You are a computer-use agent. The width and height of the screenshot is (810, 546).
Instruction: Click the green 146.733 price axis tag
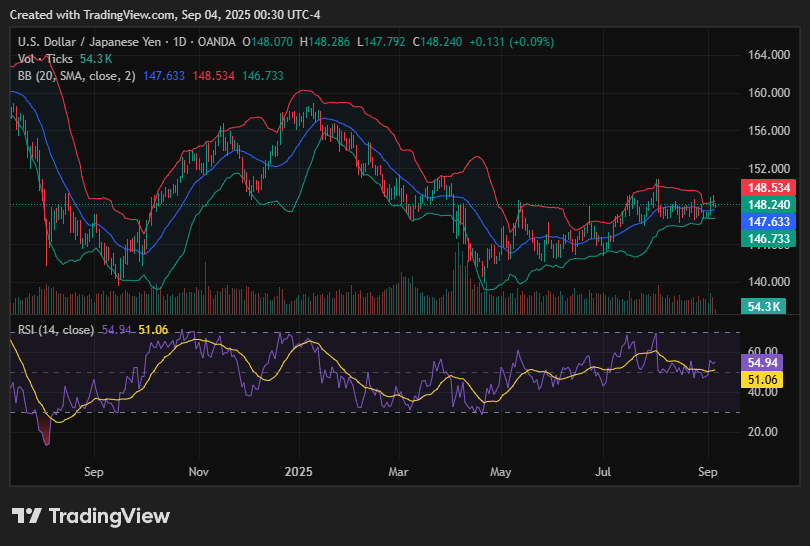[x=769, y=239]
